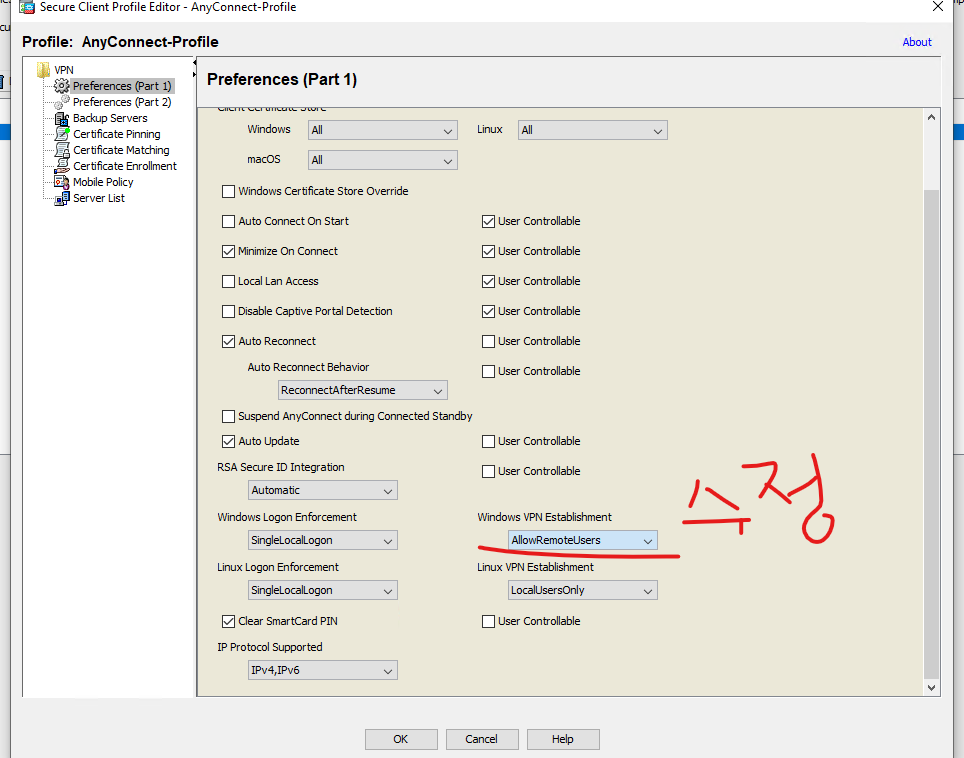Close the Profile Editor window
This screenshot has width=964, height=758.
click(x=938, y=7)
